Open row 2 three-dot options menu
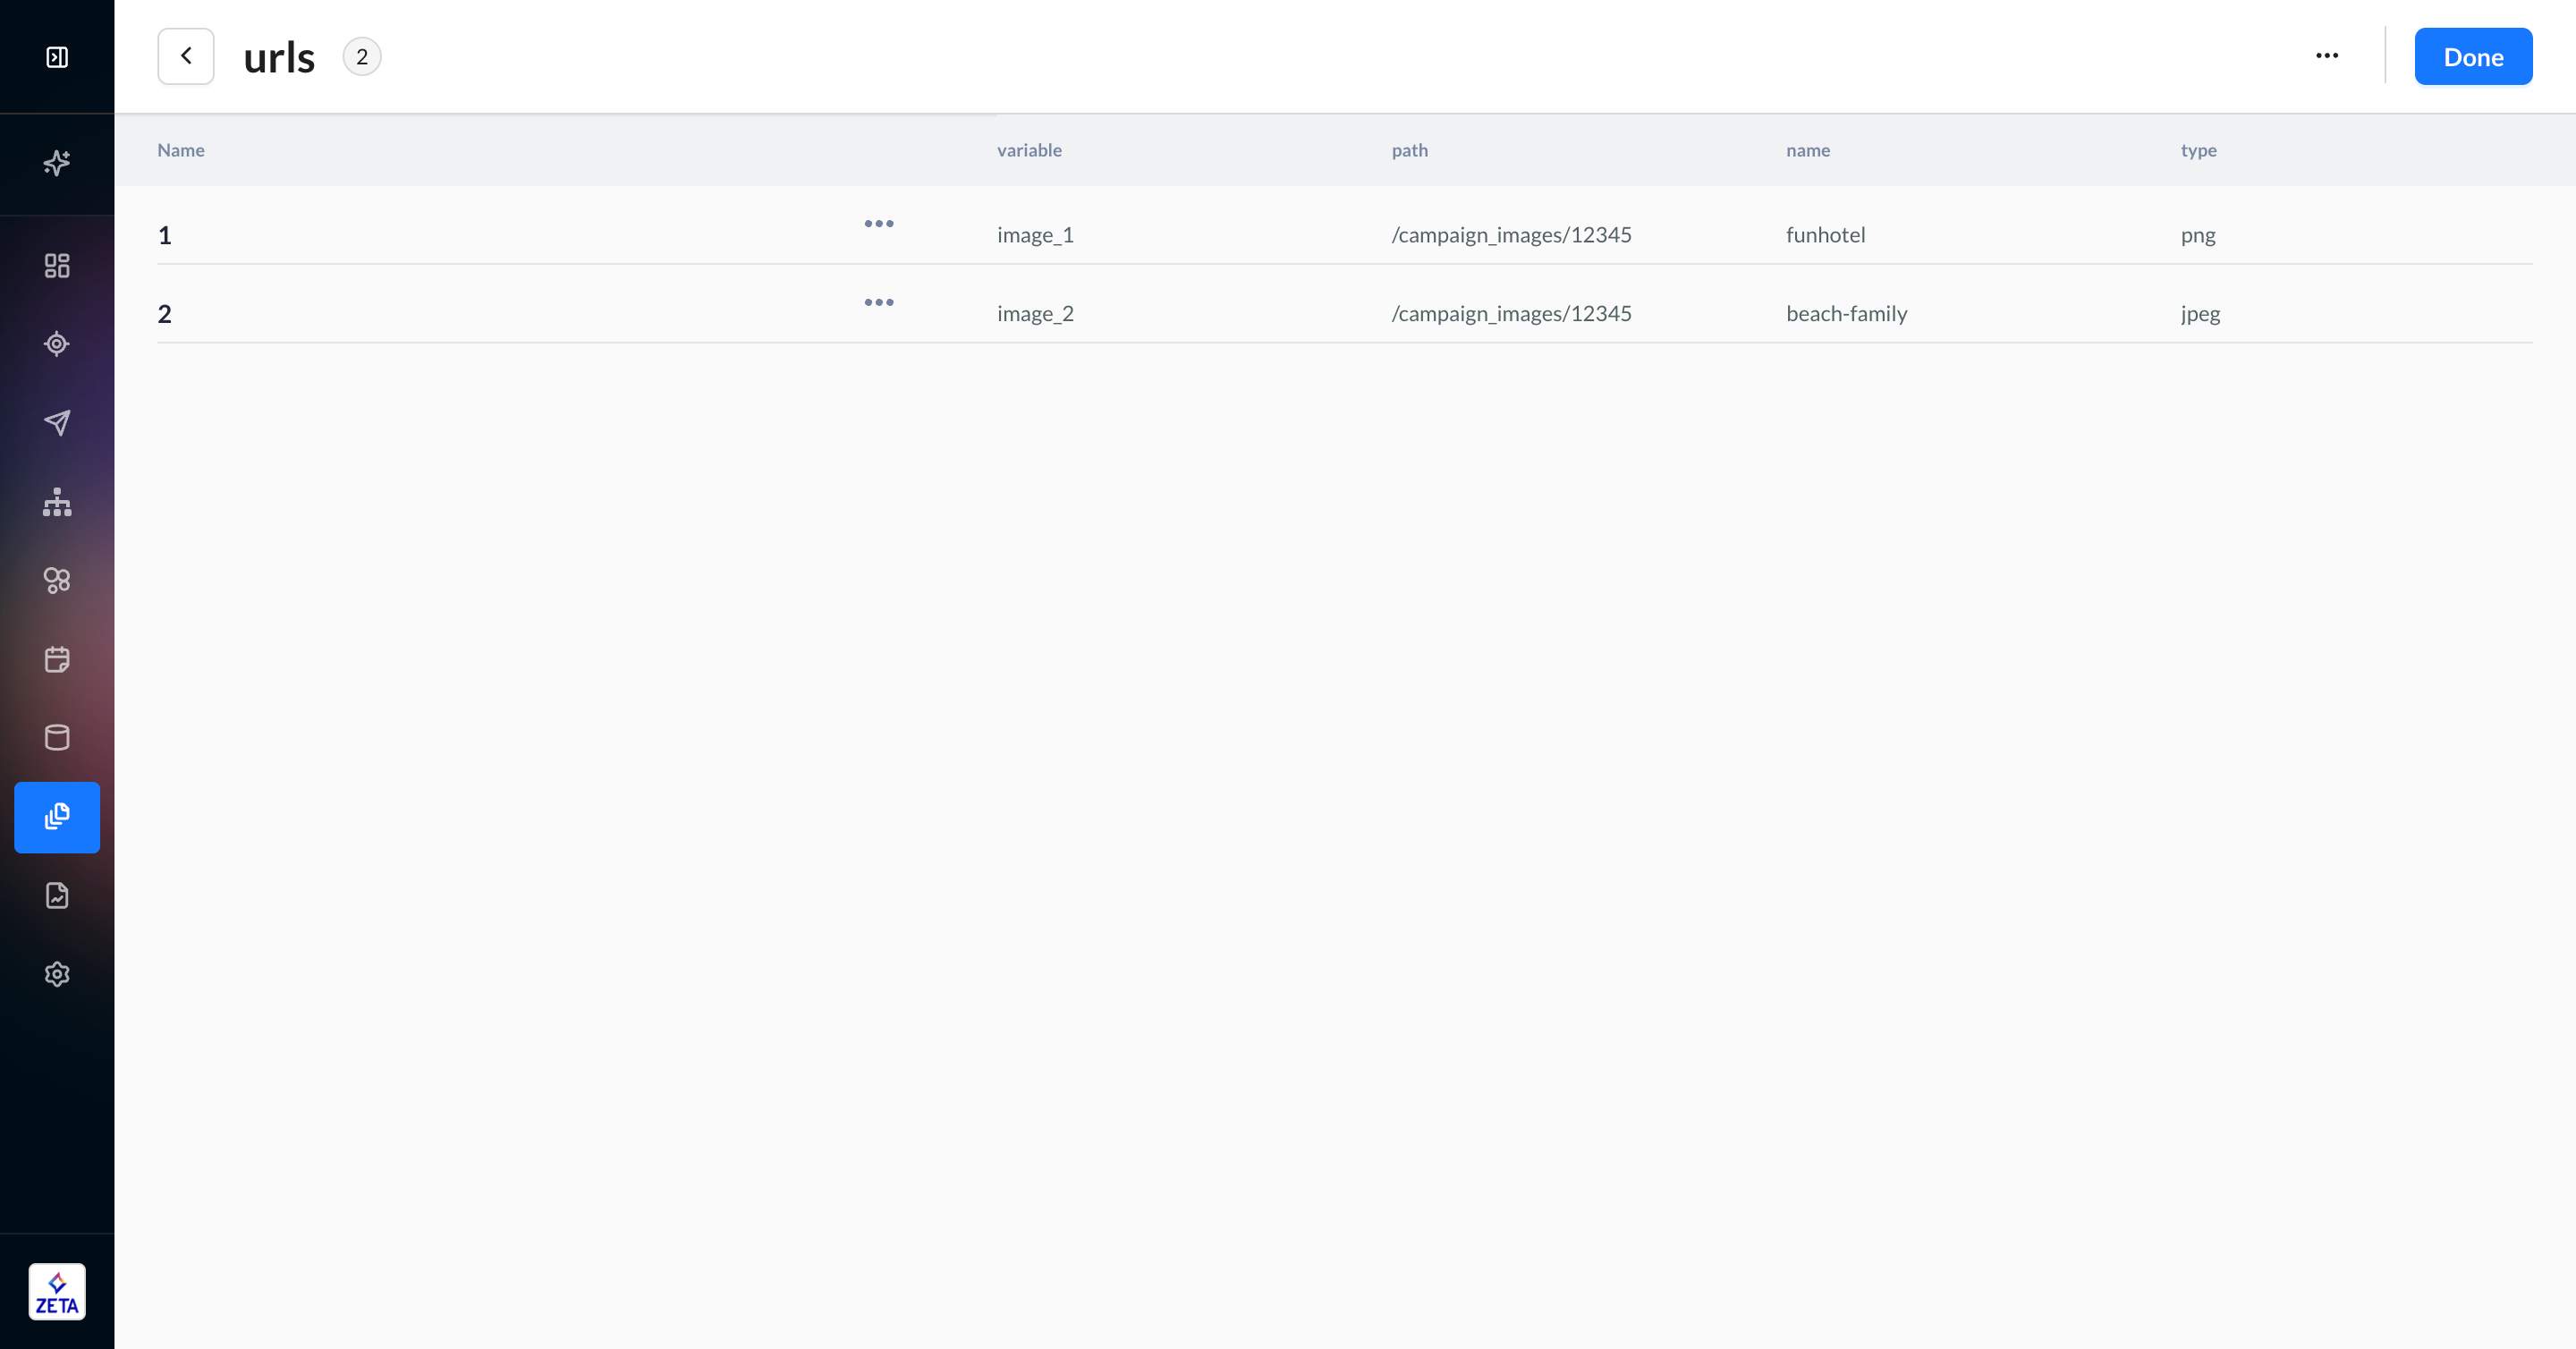Viewport: 2576px width, 1349px height. point(879,302)
